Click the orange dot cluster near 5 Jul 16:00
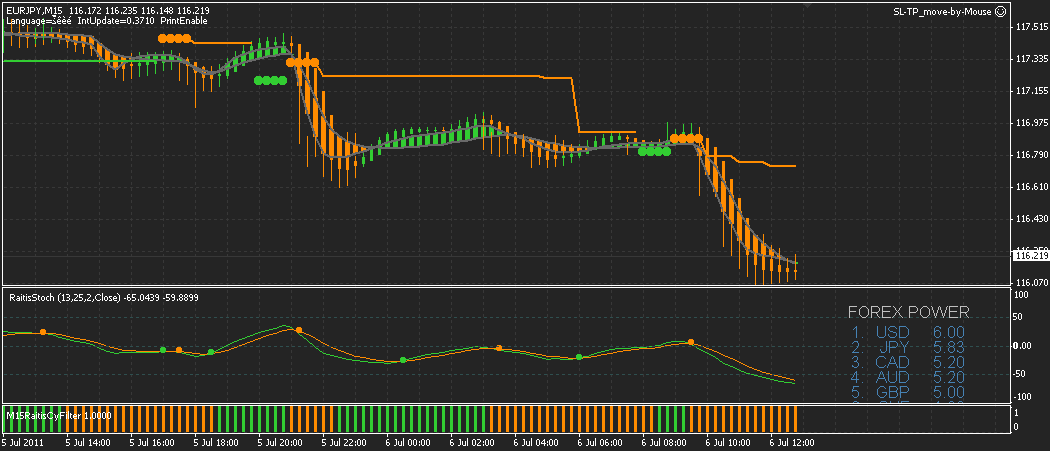The height and width of the screenshot is (451, 1050). point(174,38)
